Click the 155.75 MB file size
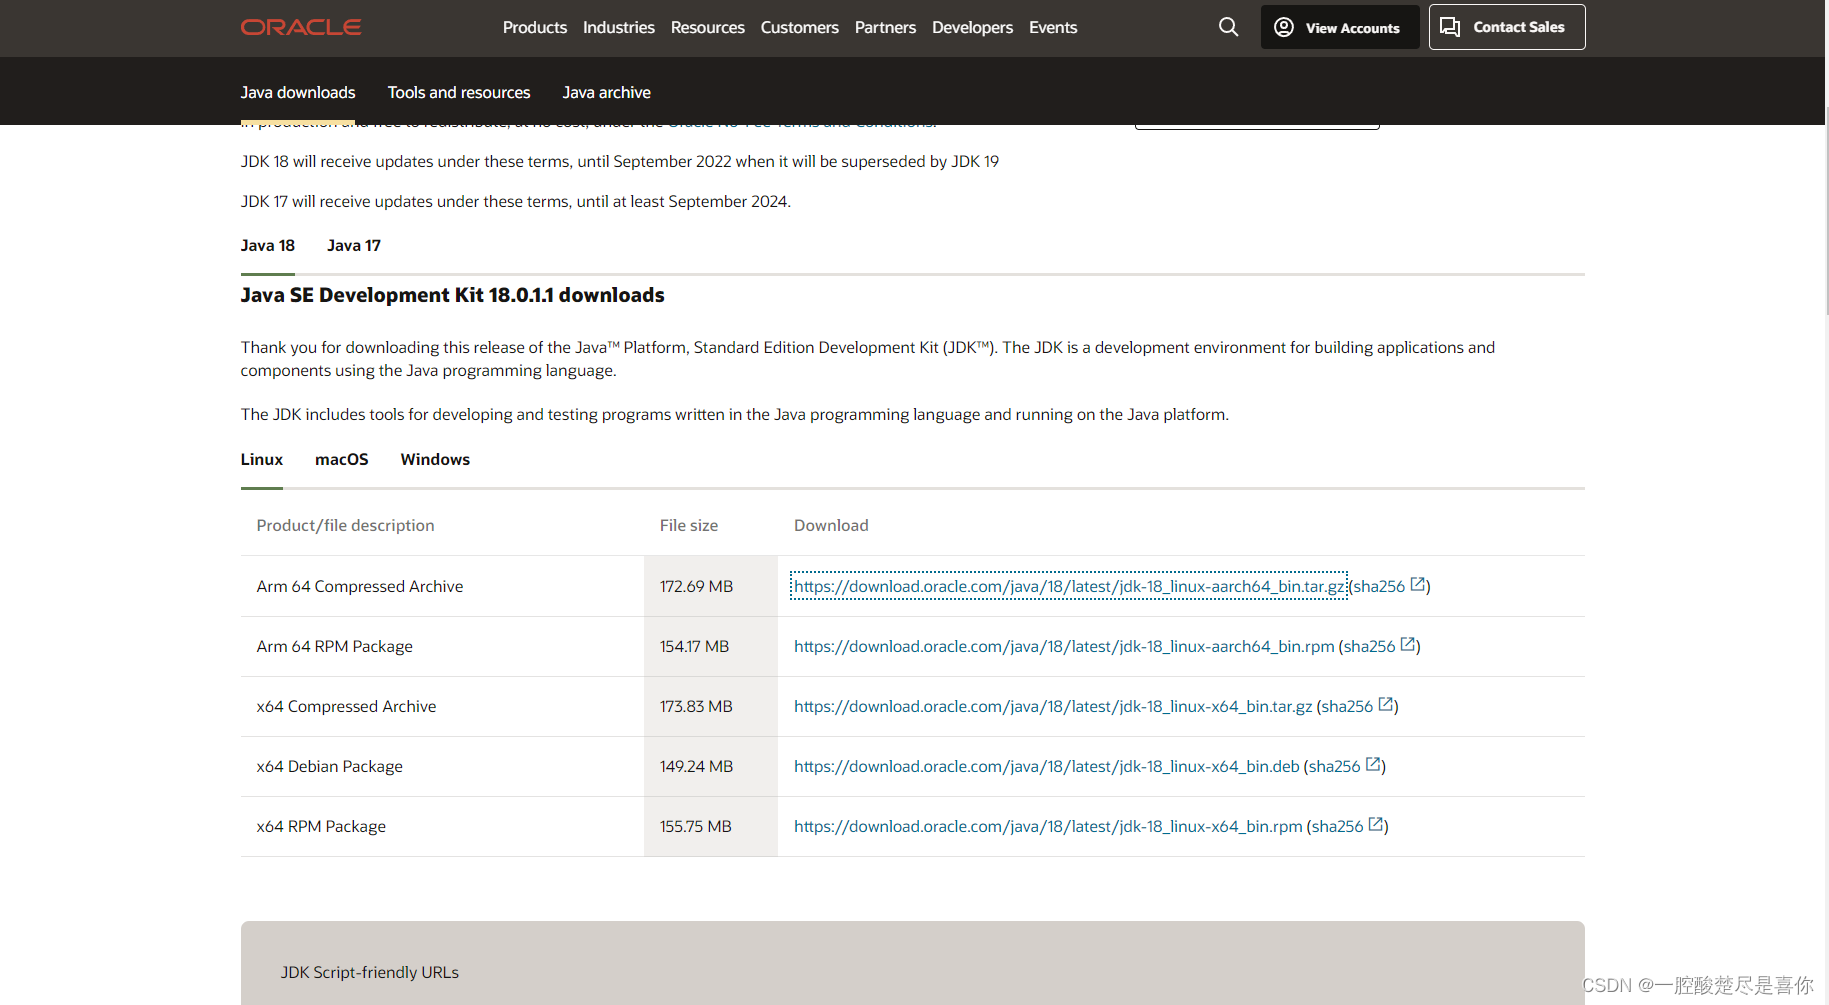This screenshot has width=1829, height=1005. pyautogui.click(x=696, y=826)
